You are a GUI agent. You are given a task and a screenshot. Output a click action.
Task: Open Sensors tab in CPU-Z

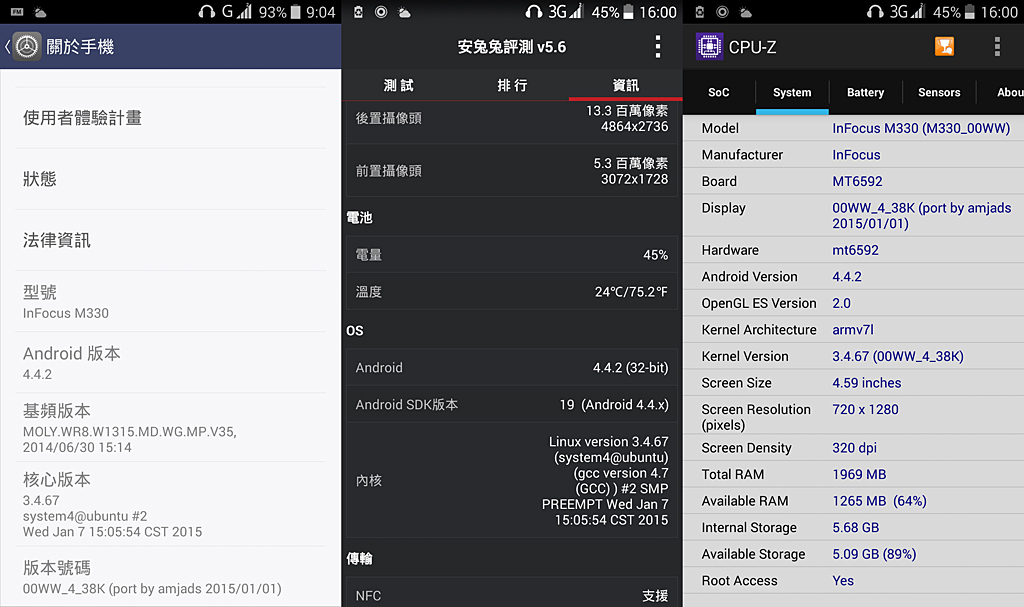[x=939, y=92]
